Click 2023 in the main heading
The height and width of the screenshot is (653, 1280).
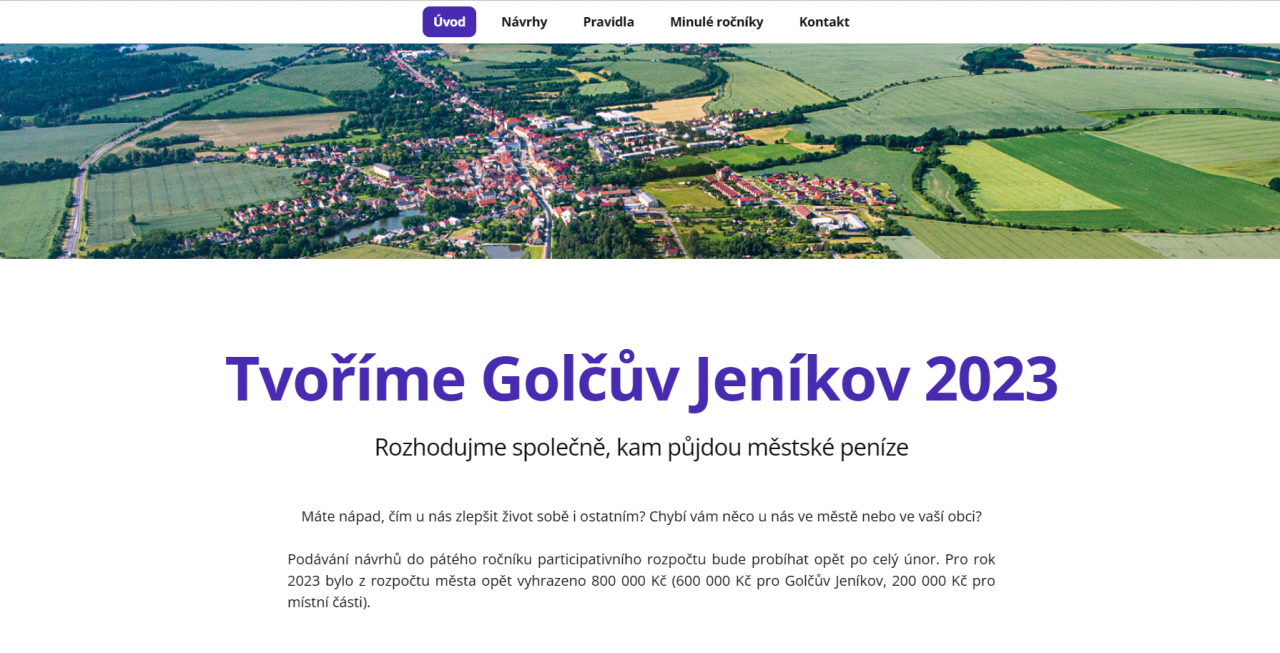coord(991,379)
